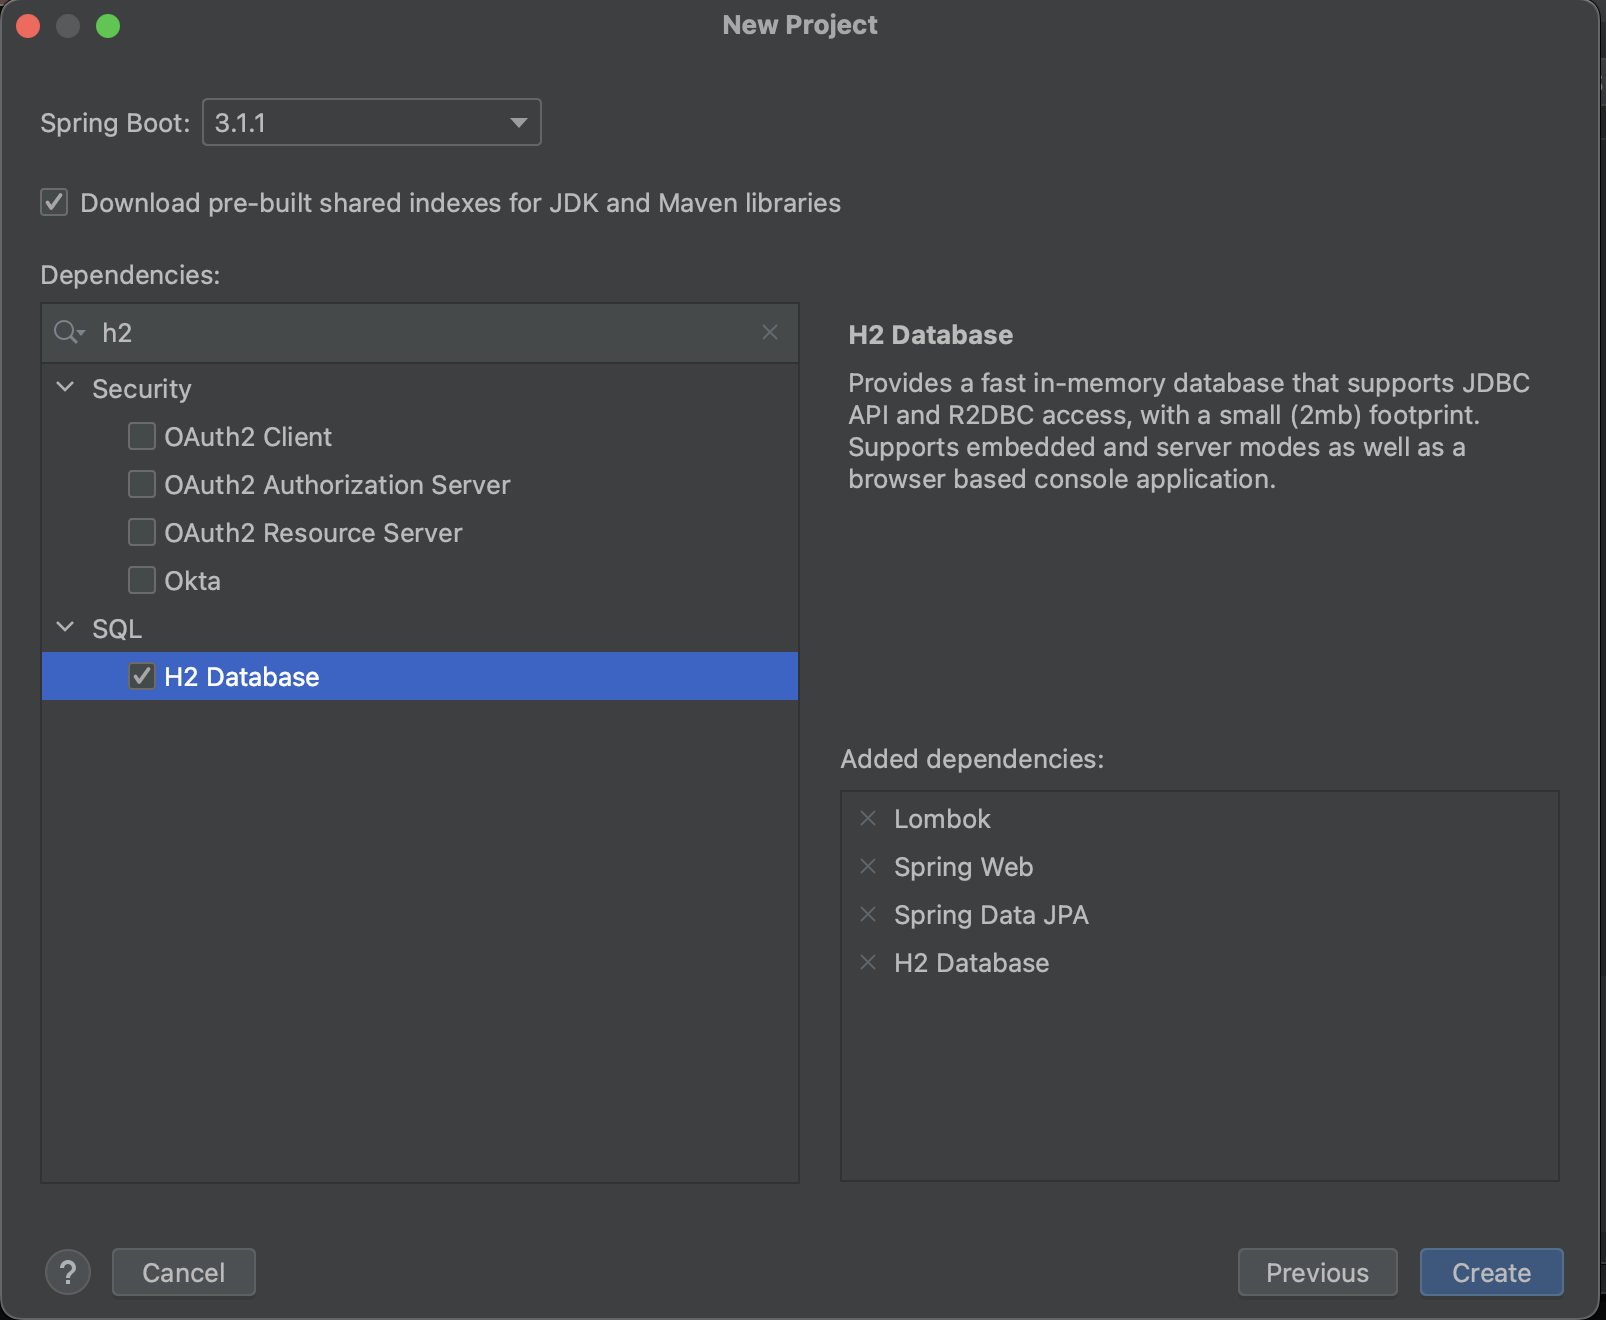The width and height of the screenshot is (1606, 1320).
Task: Remove Lombok from added dependencies
Action: (x=868, y=818)
